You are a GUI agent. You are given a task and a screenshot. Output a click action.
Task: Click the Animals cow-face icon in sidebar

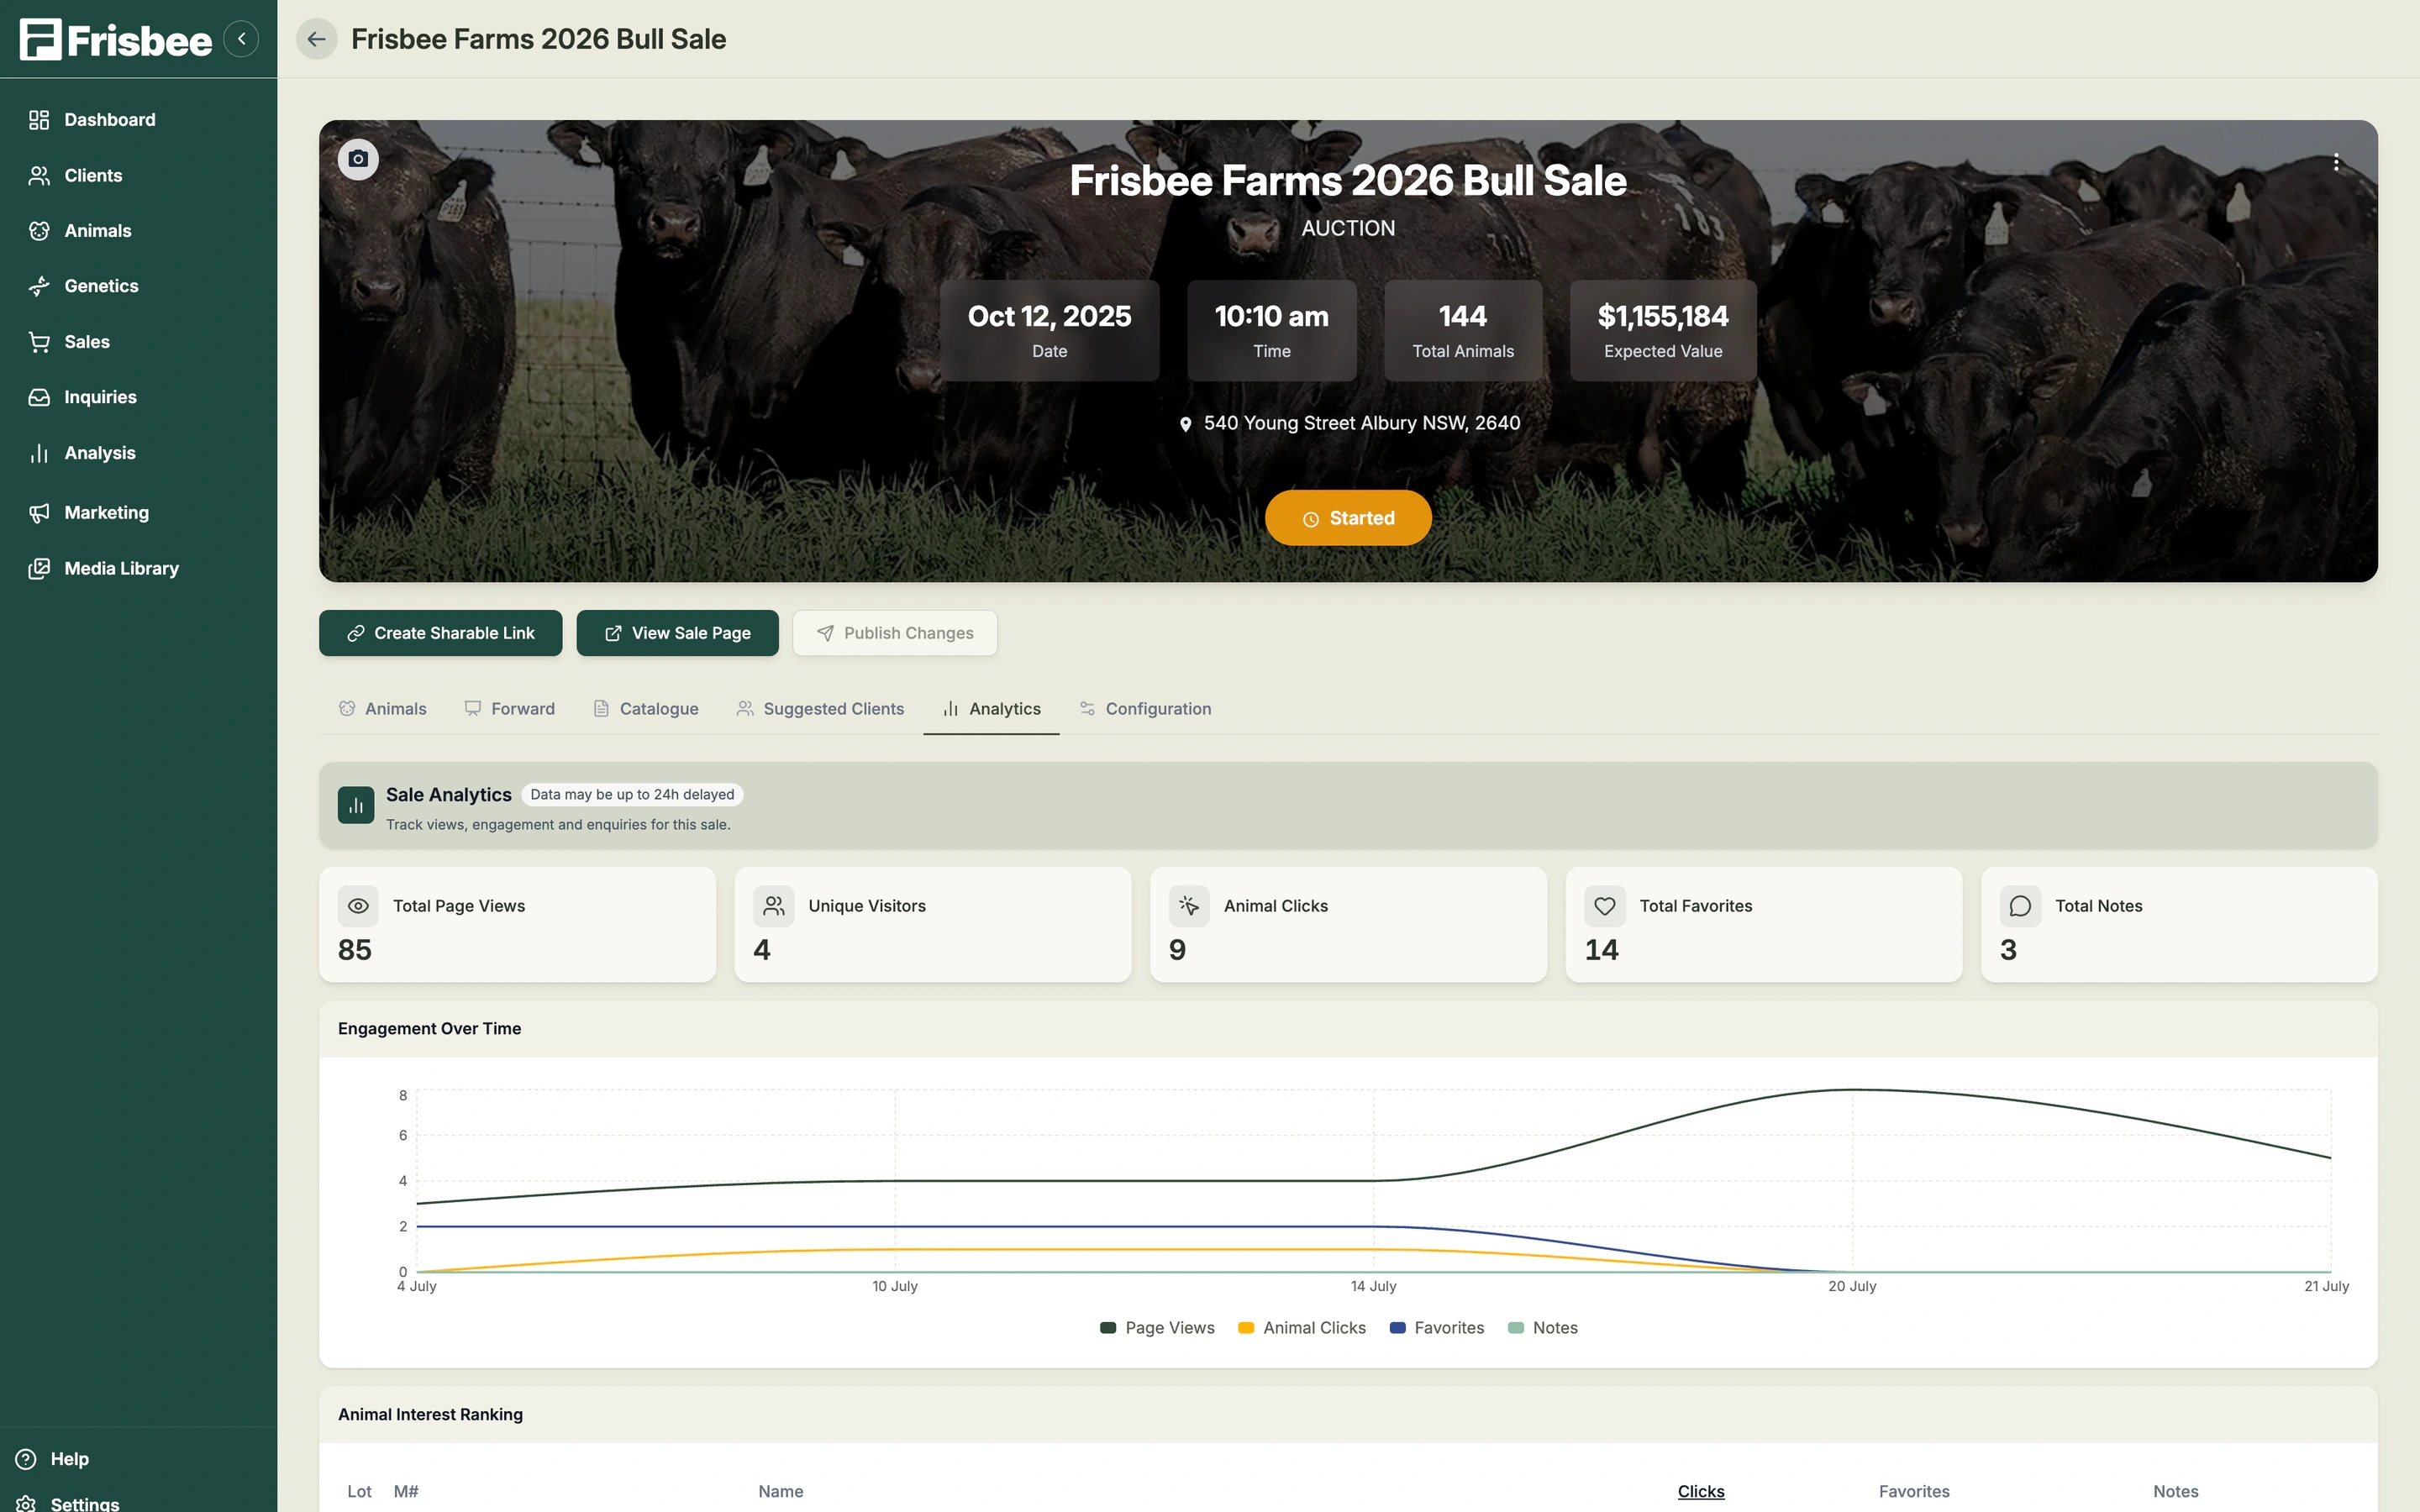click(x=39, y=231)
